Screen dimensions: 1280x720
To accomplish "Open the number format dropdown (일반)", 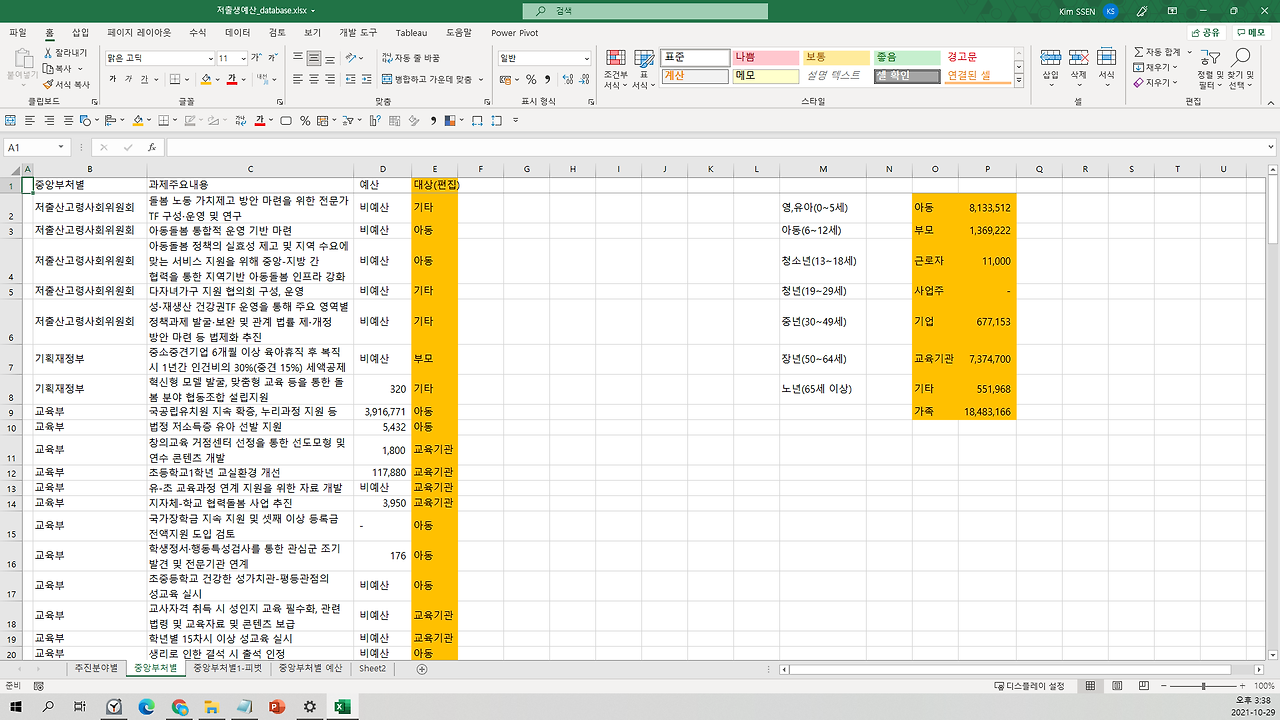I will tap(586, 58).
